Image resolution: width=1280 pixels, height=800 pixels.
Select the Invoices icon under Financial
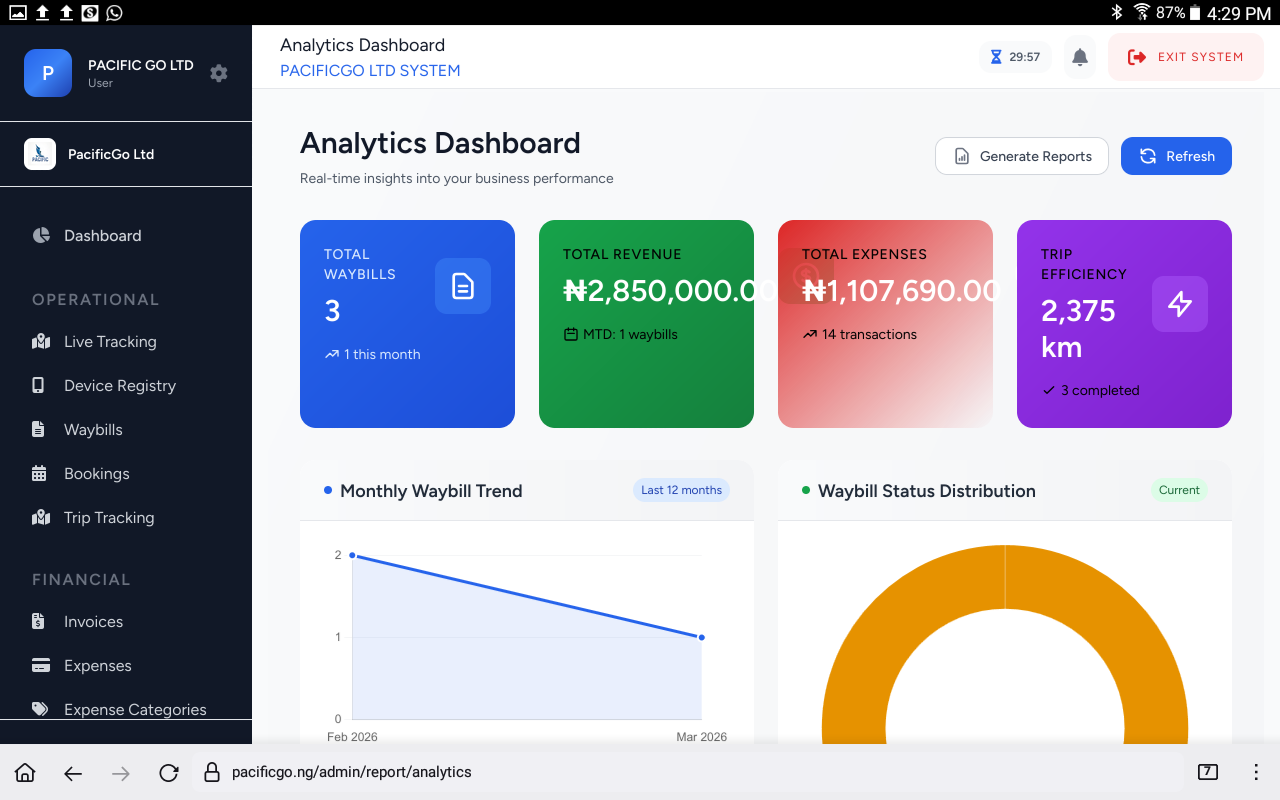click(40, 621)
